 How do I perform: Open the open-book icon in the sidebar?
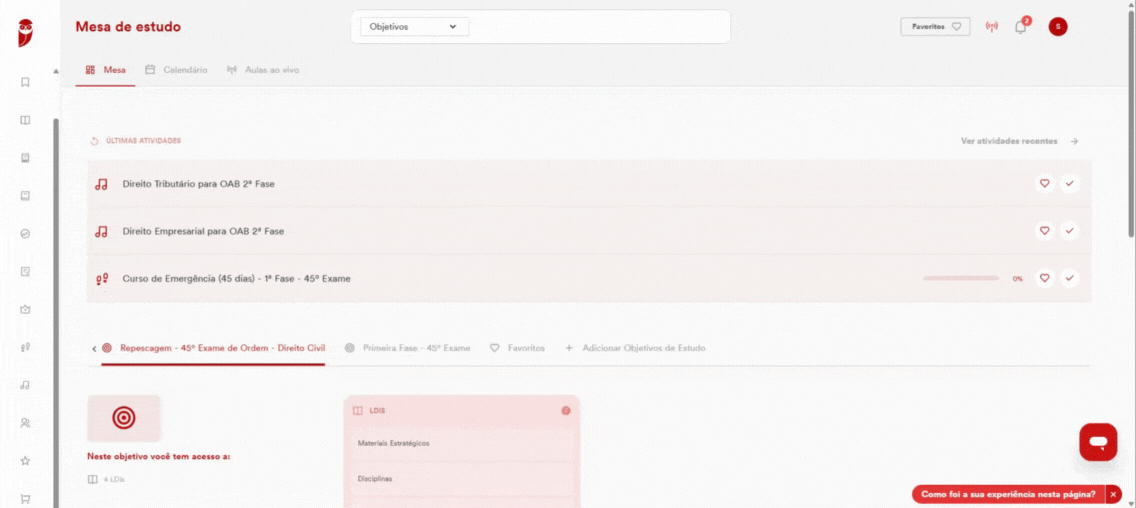click(x=25, y=120)
